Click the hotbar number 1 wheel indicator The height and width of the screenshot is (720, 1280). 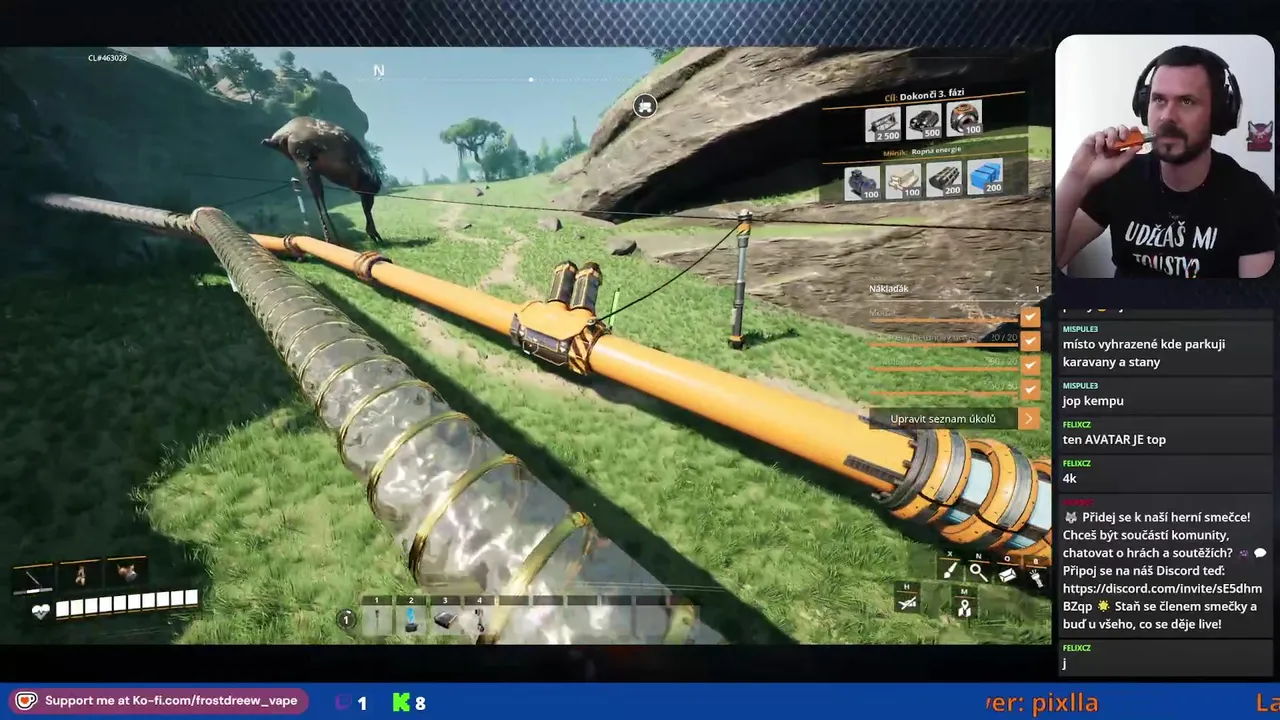pos(346,620)
